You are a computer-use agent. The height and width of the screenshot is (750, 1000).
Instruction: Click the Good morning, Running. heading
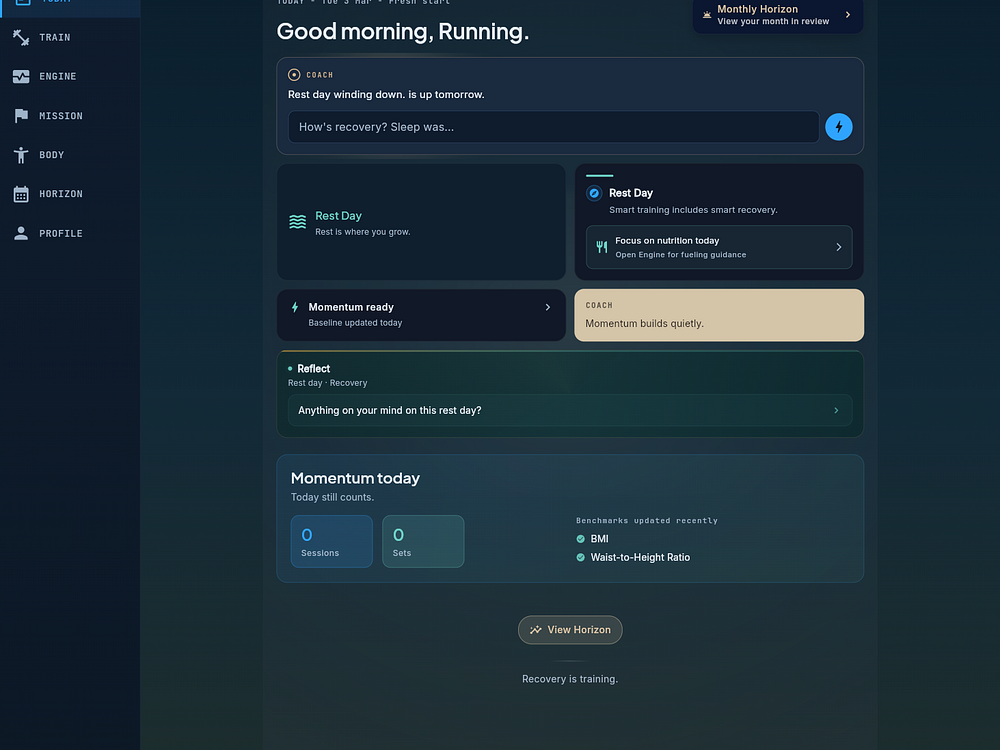tap(402, 31)
